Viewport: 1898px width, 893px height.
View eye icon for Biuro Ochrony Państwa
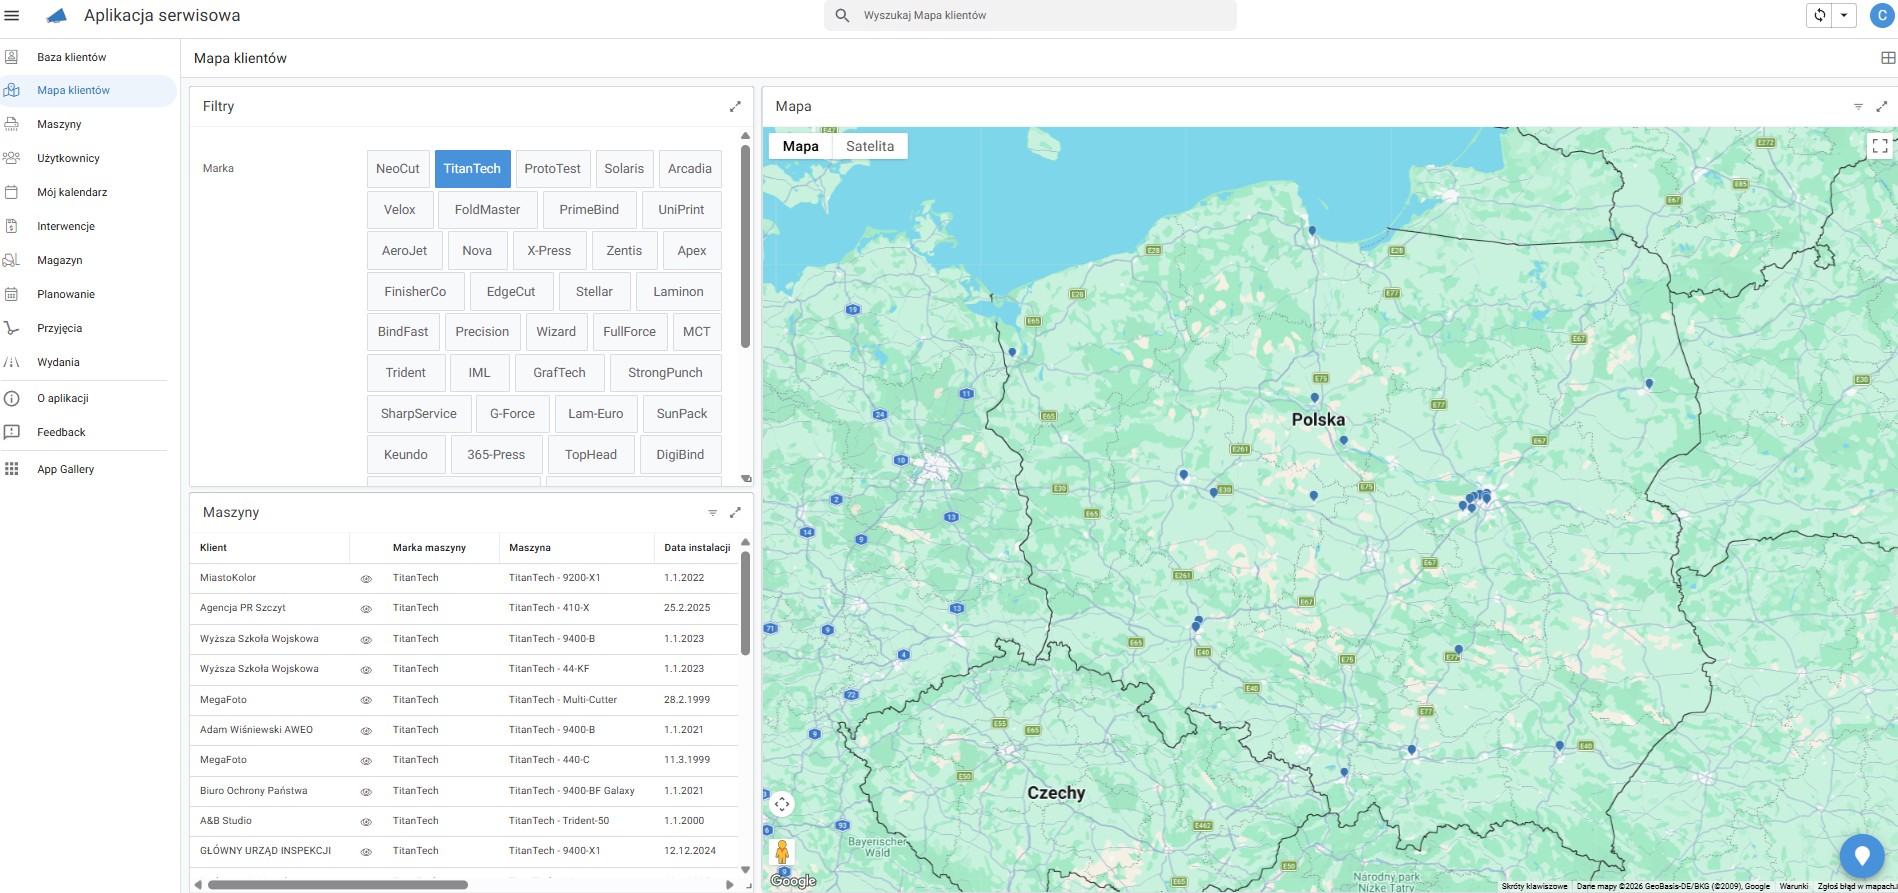pyautogui.click(x=366, y=792)
